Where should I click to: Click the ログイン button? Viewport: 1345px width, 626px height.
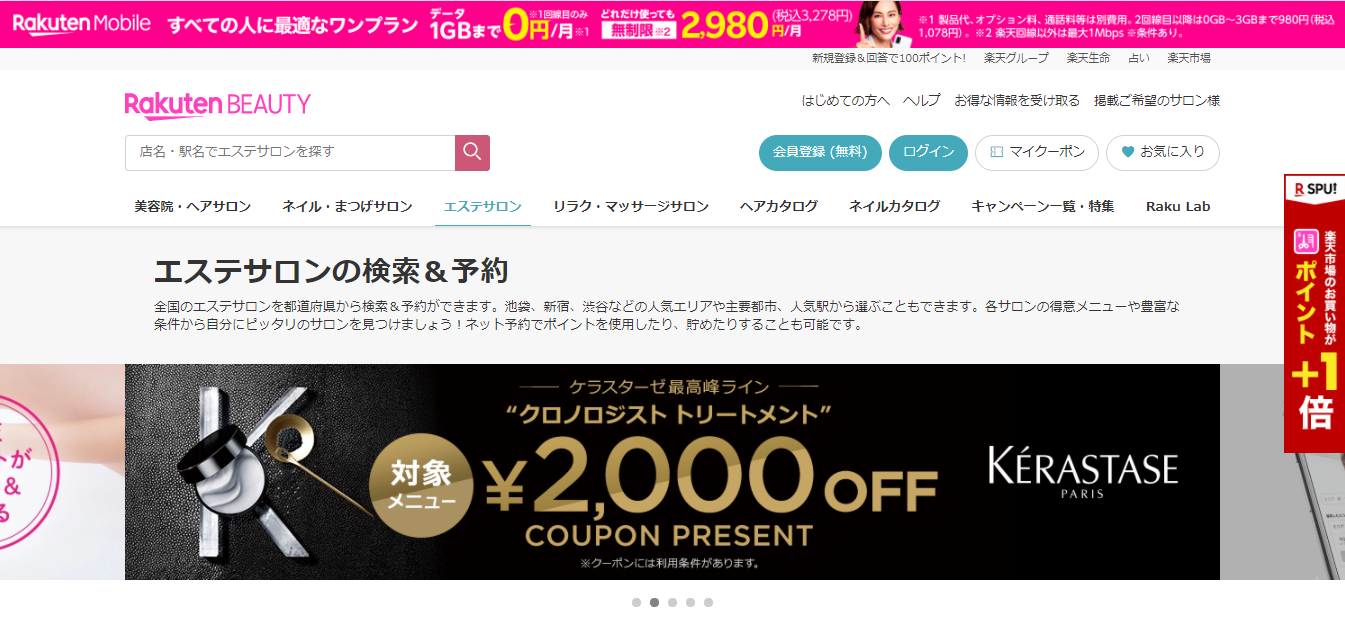(928, 152)
